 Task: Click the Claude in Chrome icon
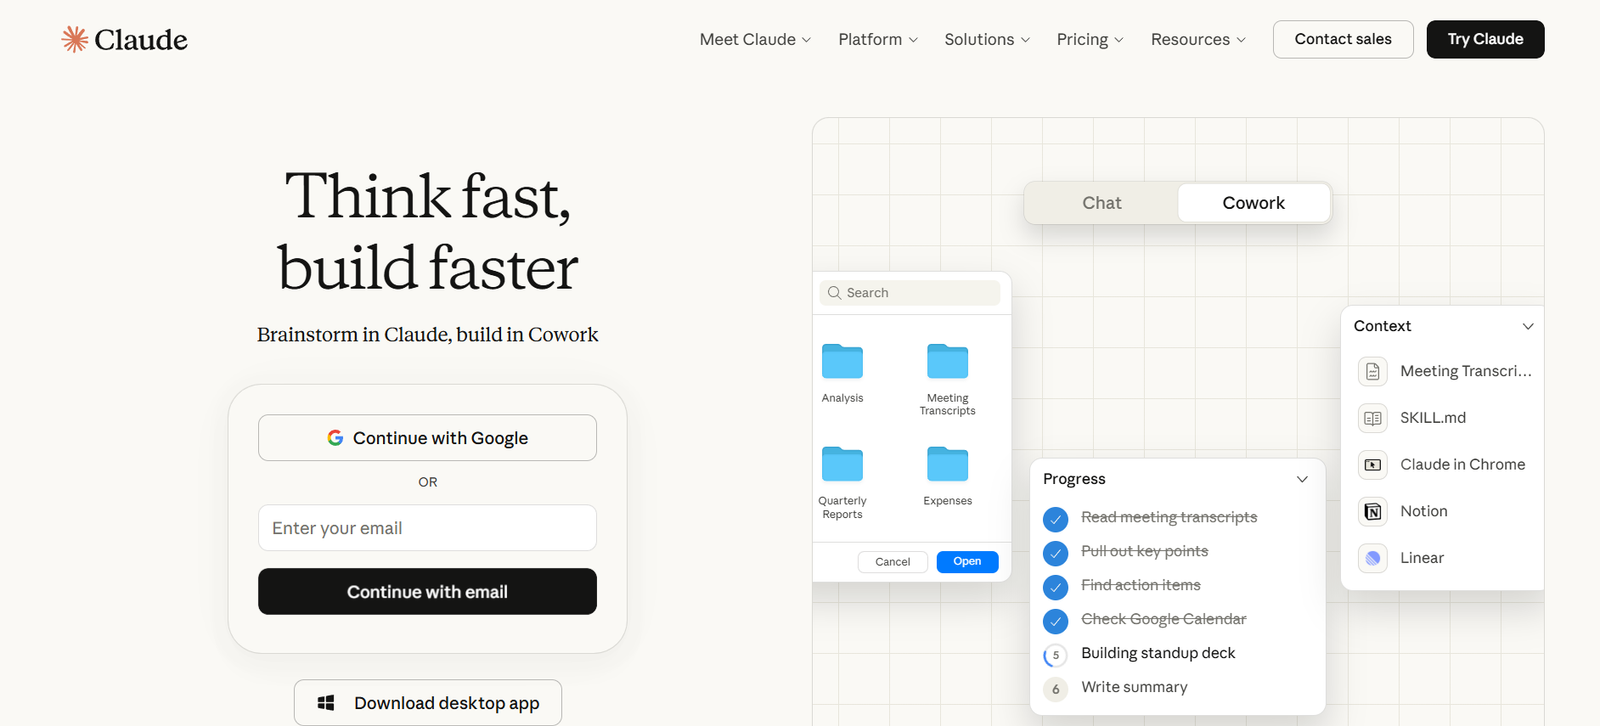(1373, 465)
